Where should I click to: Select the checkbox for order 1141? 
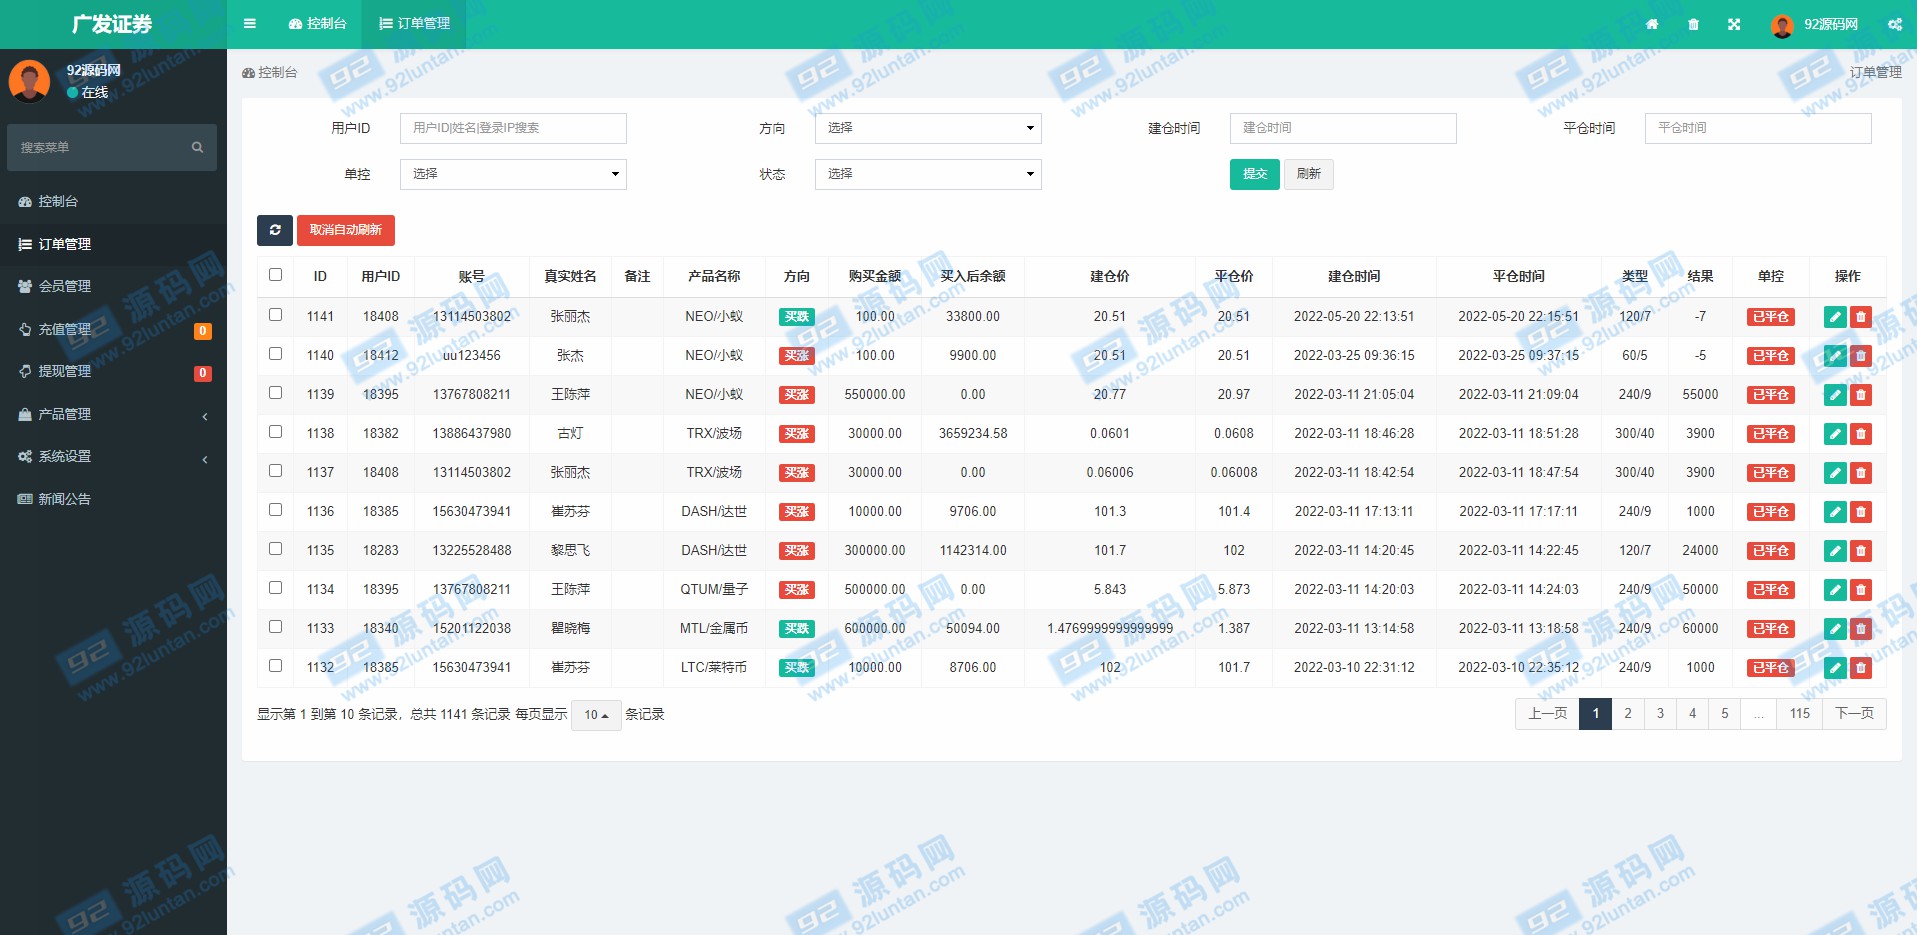[276, 315]
